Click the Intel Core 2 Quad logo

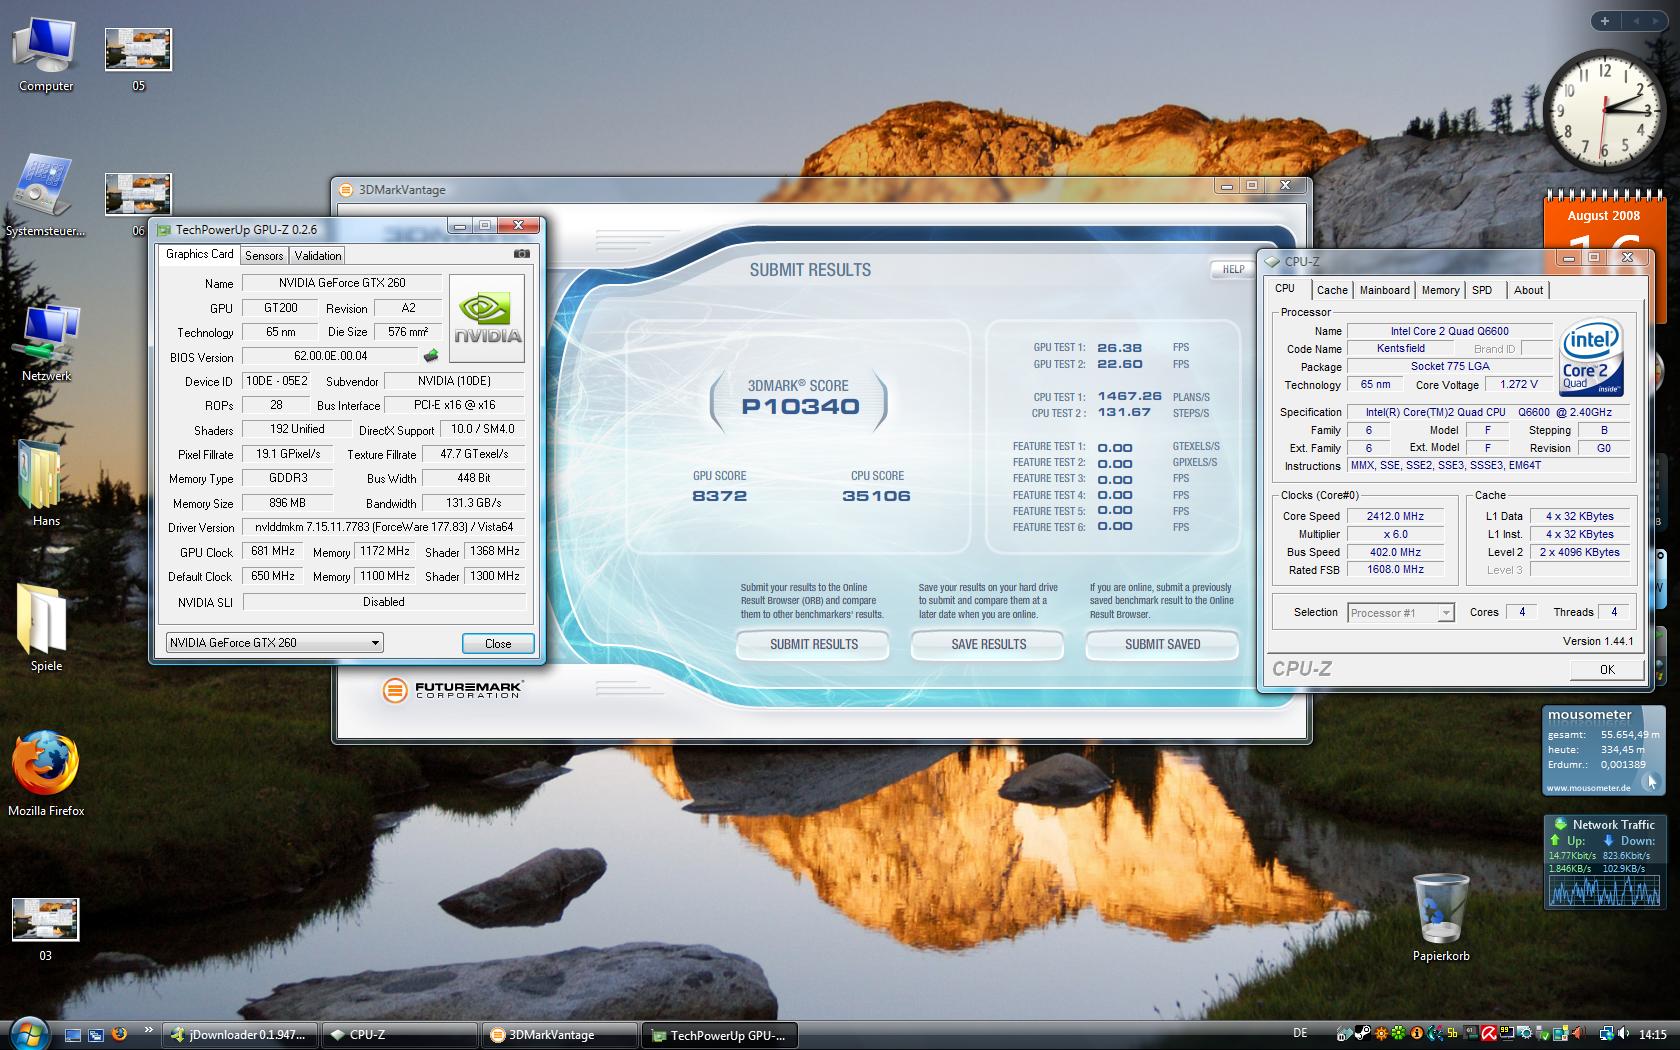coord(1590,358)
